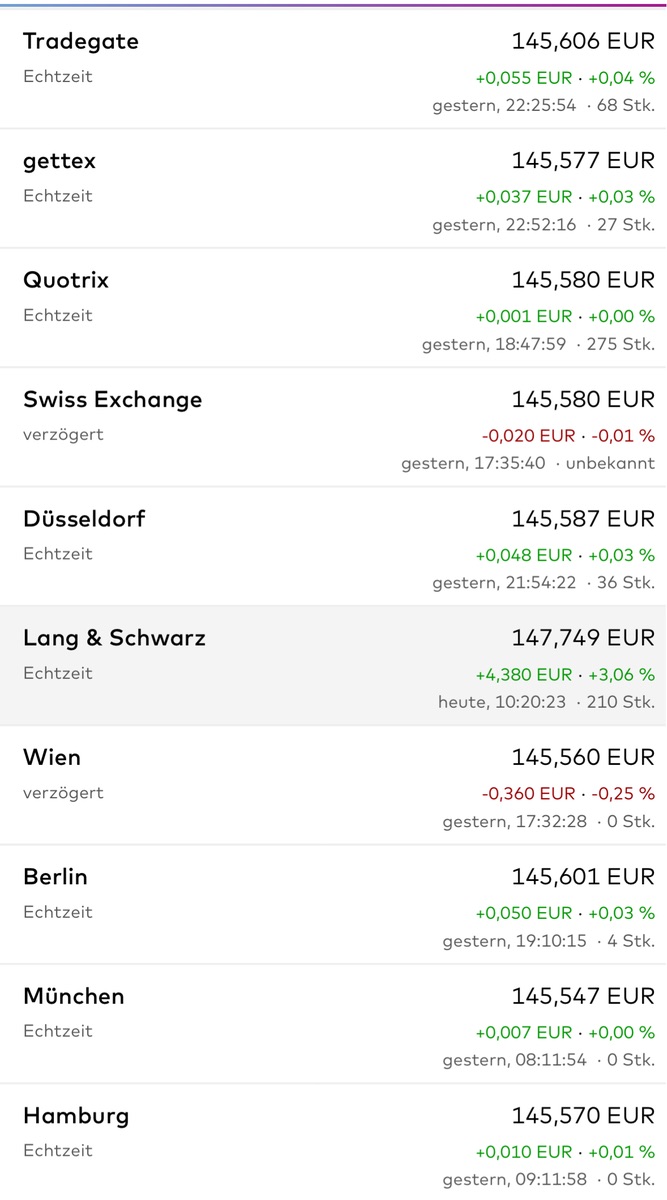Choose Quotrix as trading venue

[66, 280]
